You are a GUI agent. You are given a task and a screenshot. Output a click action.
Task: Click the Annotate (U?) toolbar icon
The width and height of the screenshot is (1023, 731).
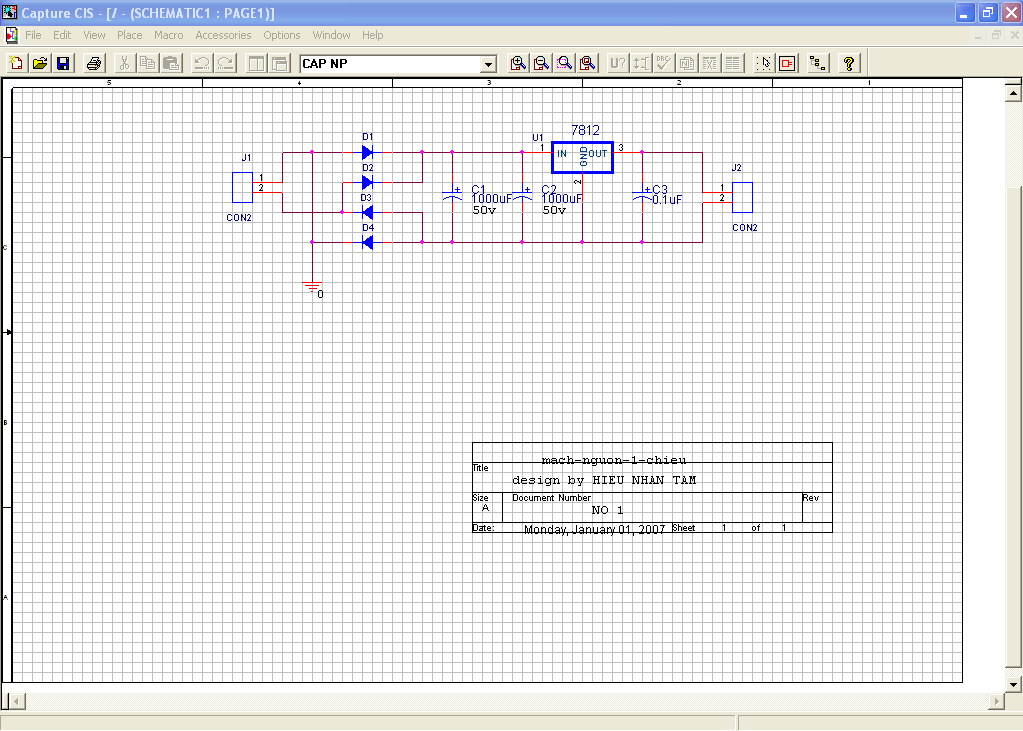coord(617,63)
